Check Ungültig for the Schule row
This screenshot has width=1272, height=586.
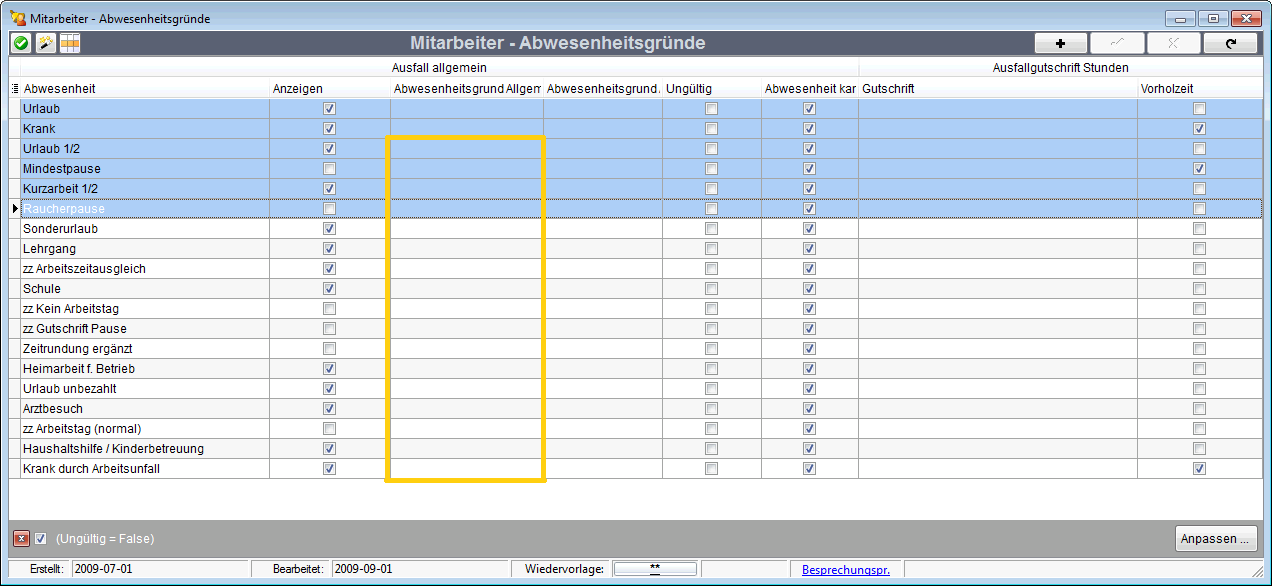click(x=711, y=288)
